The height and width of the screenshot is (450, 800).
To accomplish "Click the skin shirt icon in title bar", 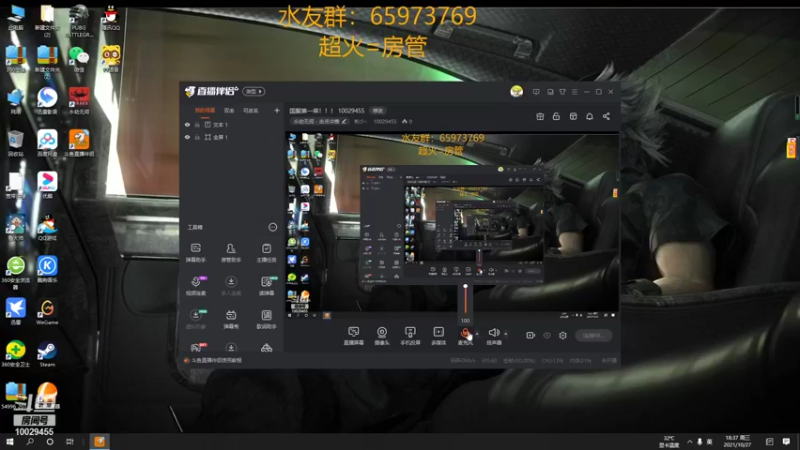I will 562,92.
